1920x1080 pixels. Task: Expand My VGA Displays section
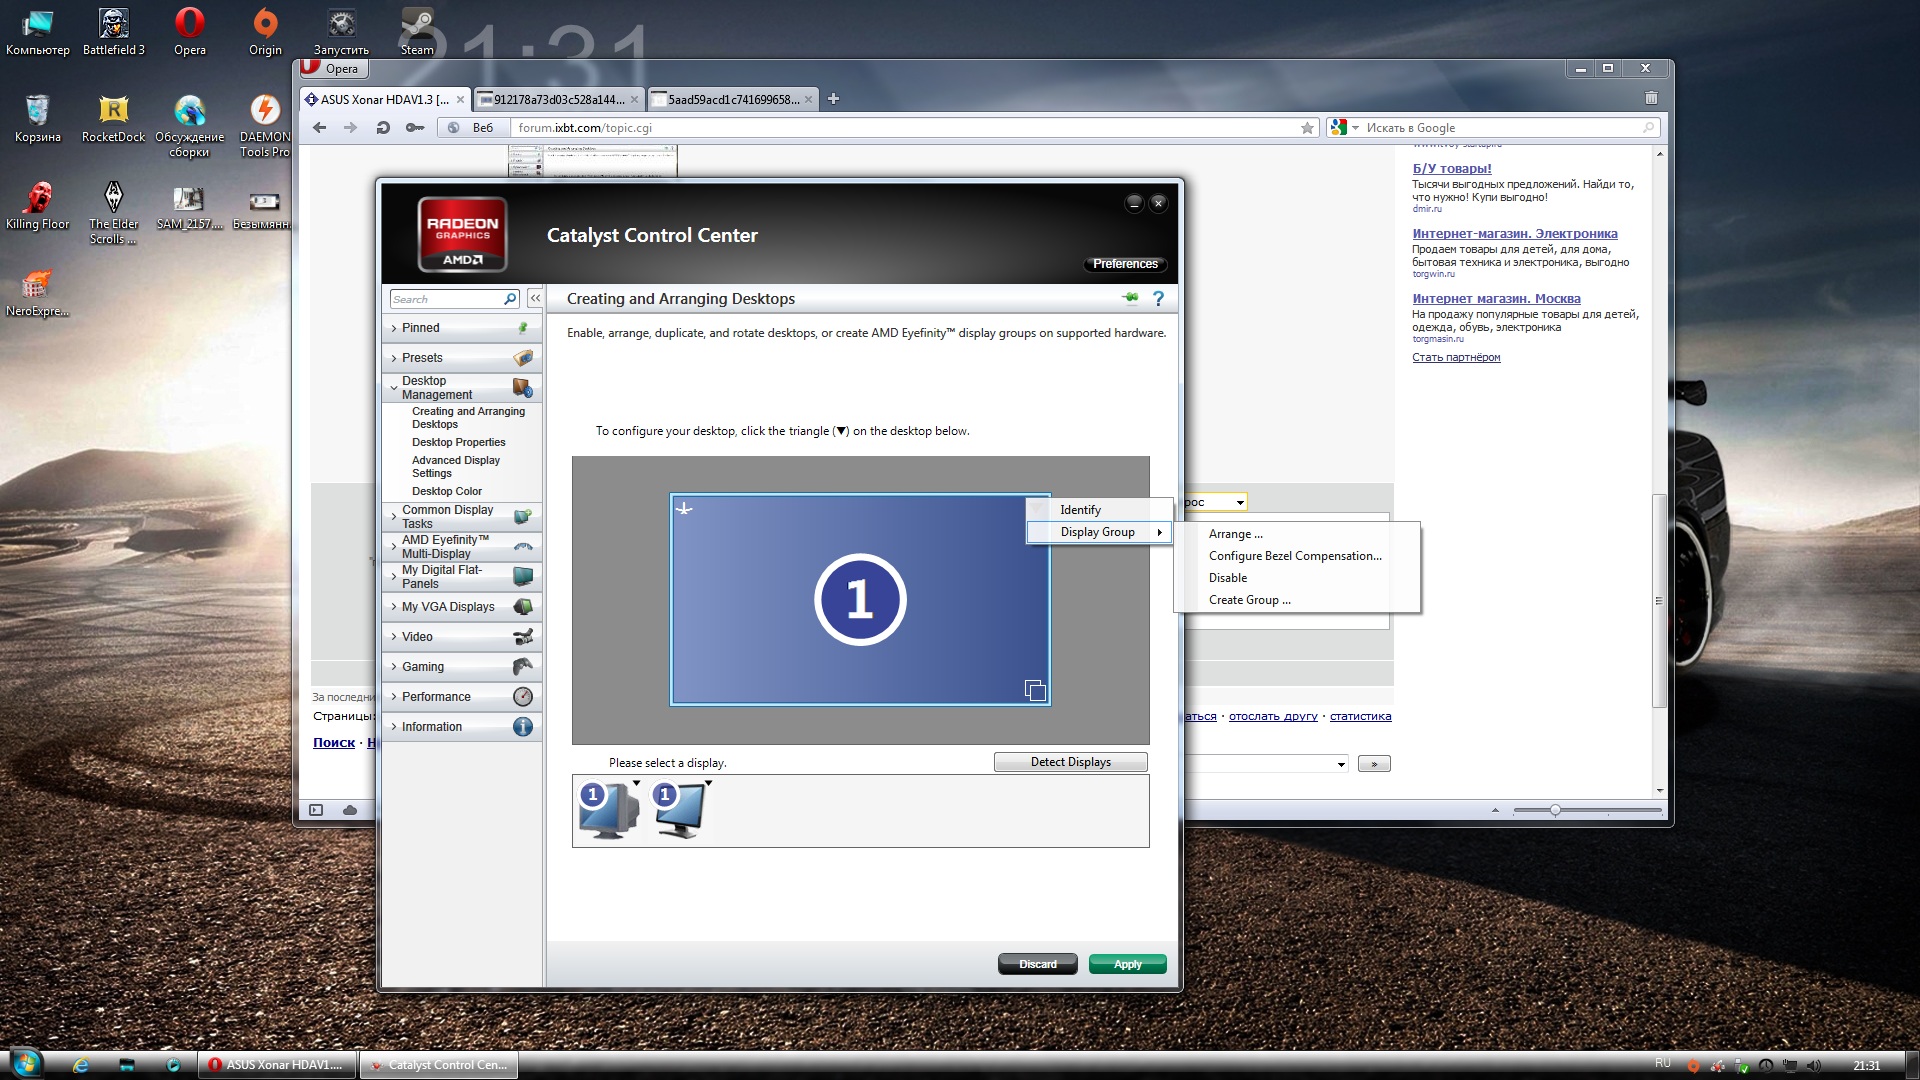pyautogui.click(x=462, y=607)
